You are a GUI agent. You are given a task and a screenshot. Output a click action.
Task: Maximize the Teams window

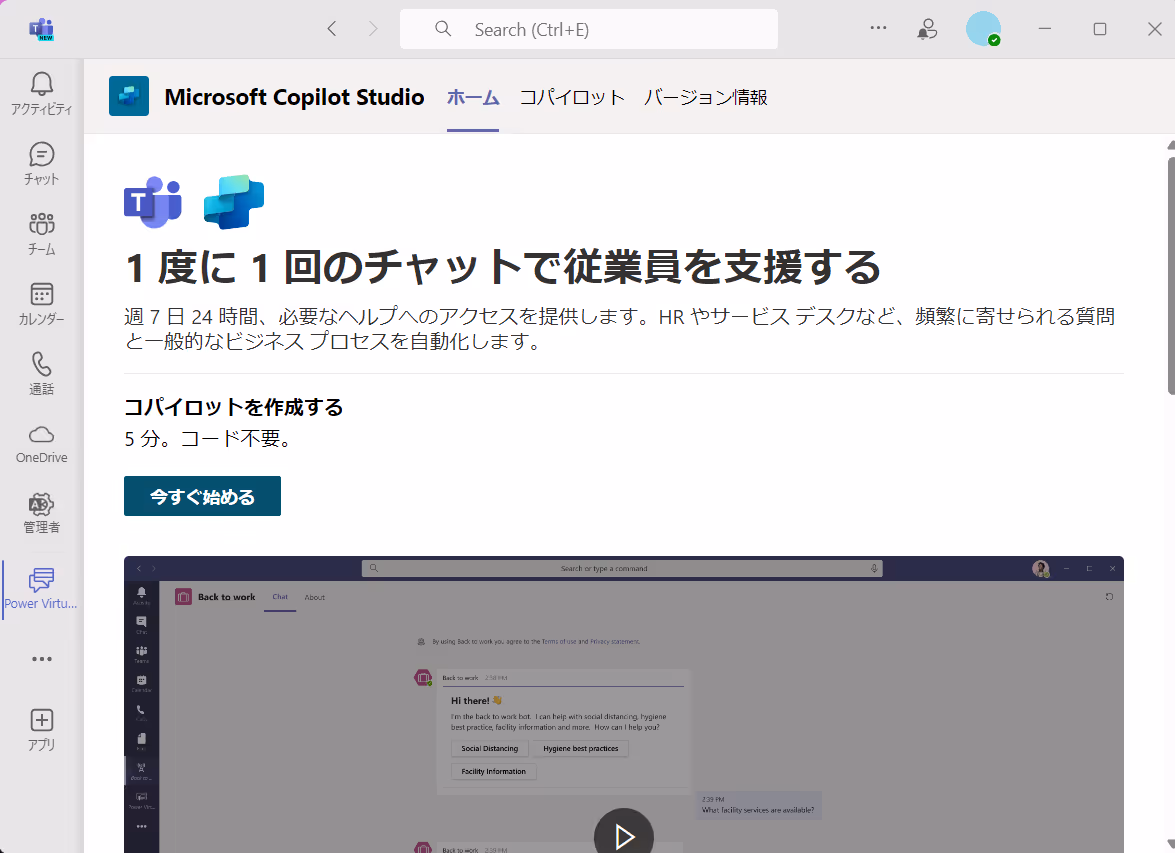point(1099,29)
